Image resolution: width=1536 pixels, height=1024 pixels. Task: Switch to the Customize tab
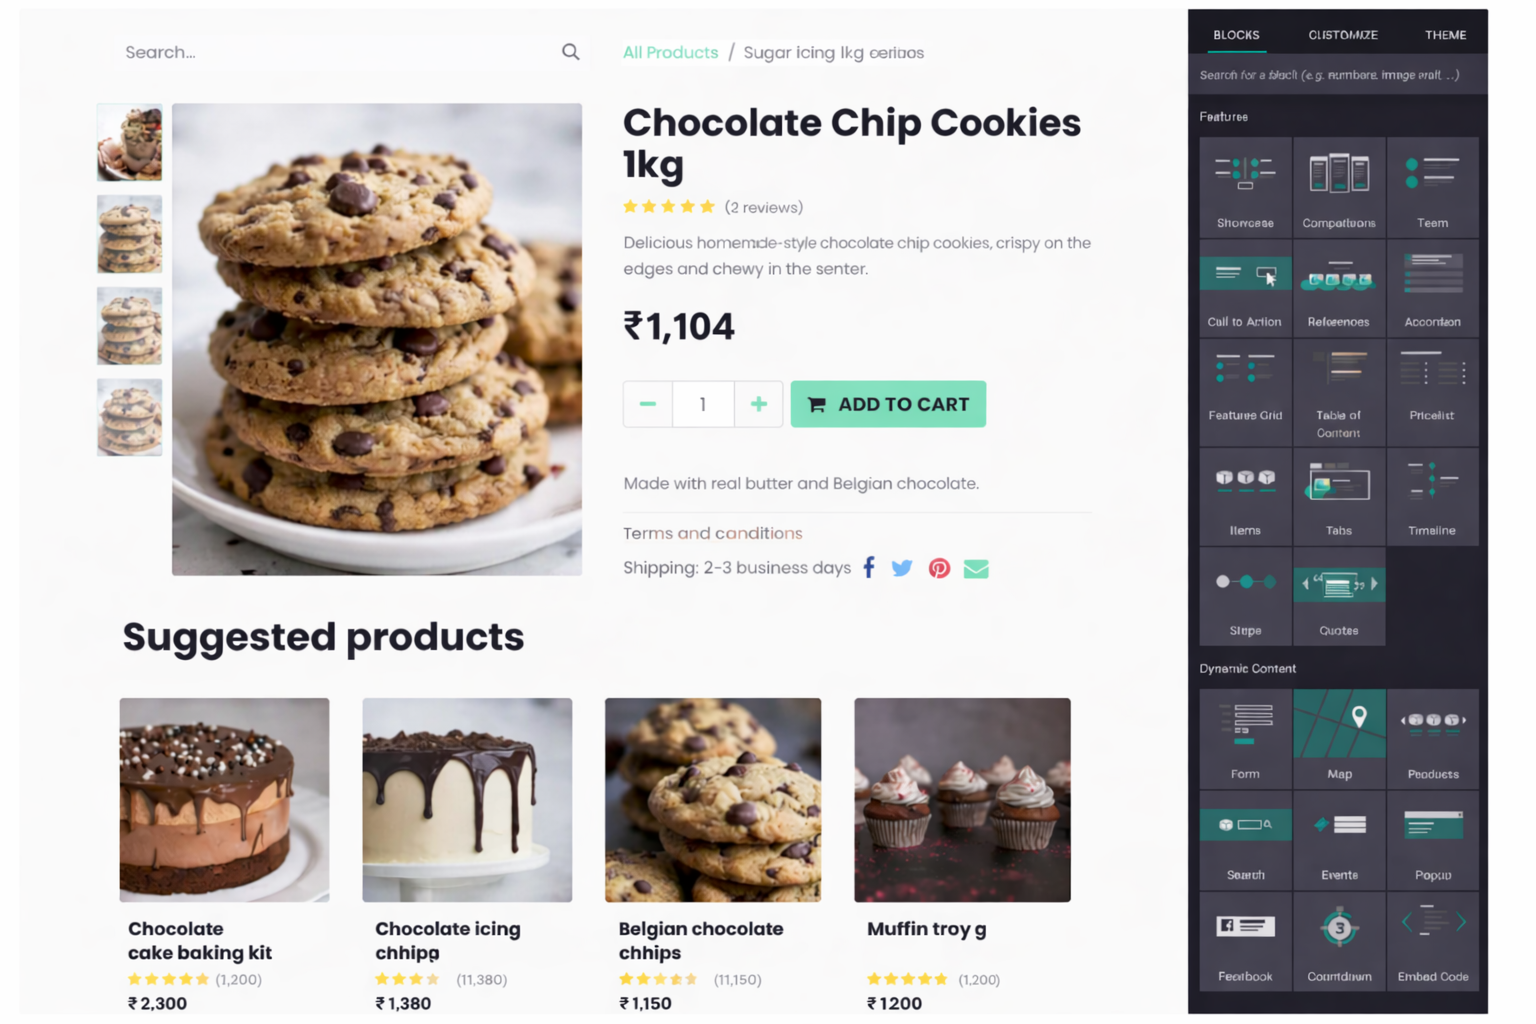point(1343,35)
